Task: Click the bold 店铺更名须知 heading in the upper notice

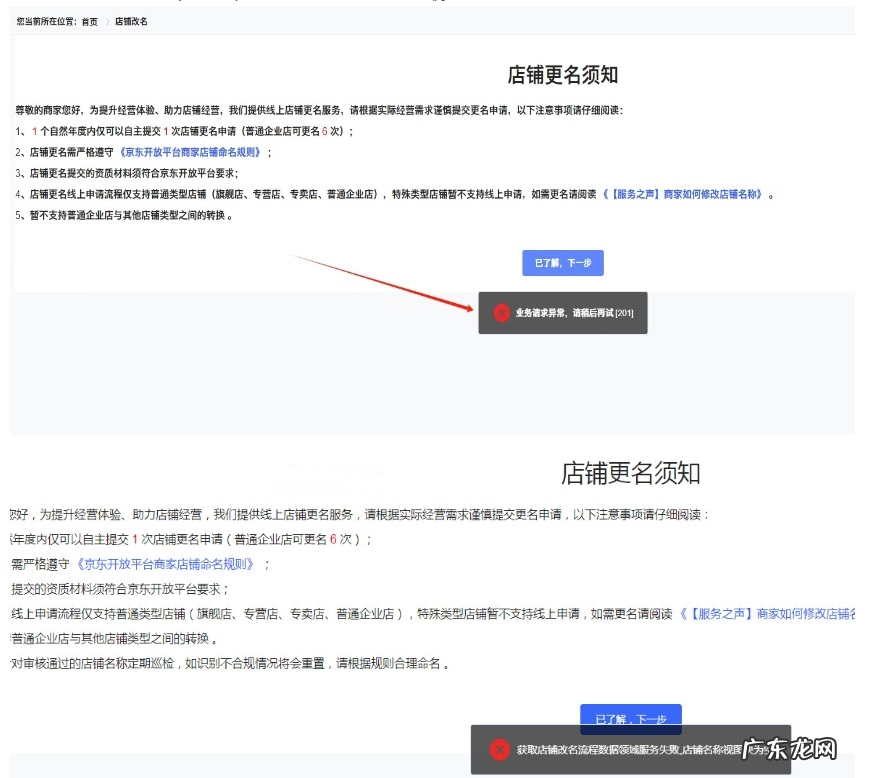Action: coord(563,75)
